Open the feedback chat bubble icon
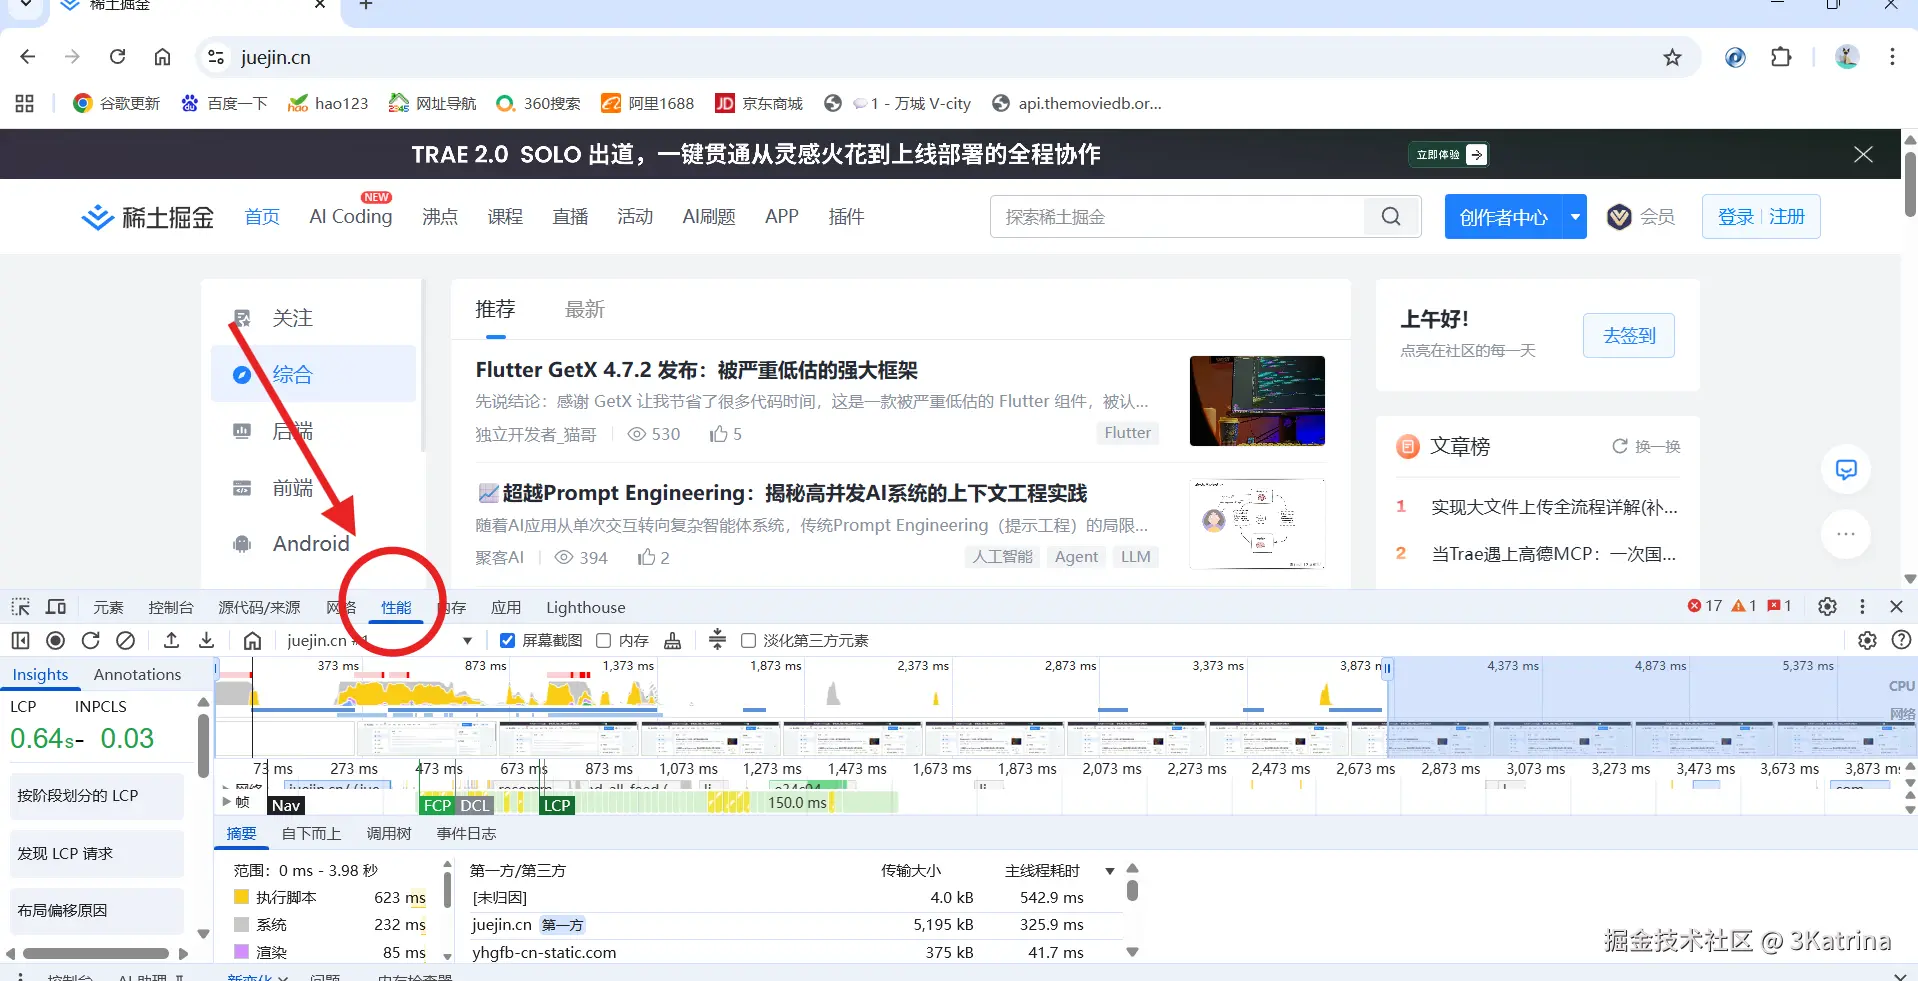 [1846, 469]
